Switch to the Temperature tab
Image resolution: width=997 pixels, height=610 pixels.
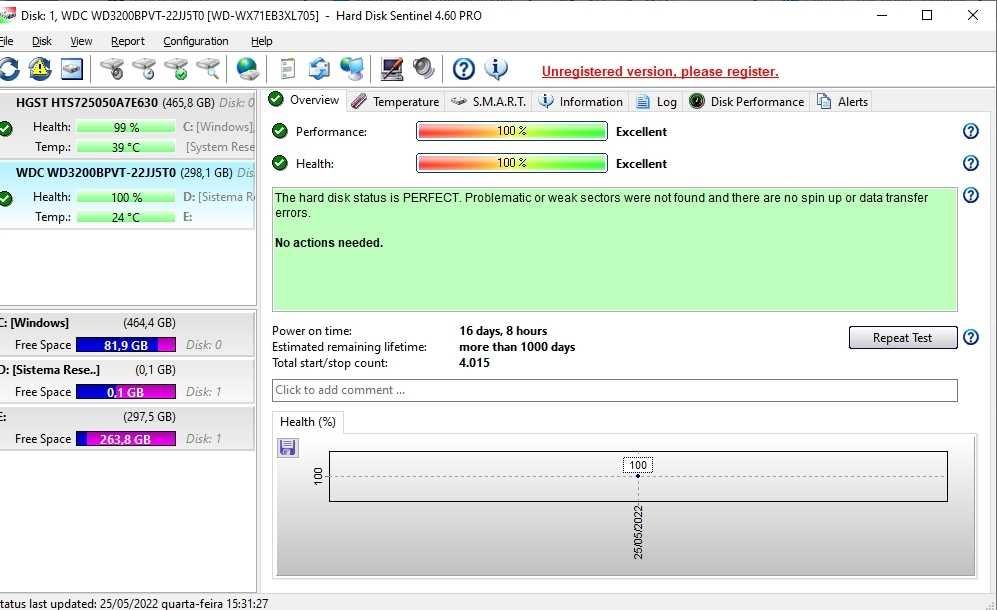[x=395, y=102]
